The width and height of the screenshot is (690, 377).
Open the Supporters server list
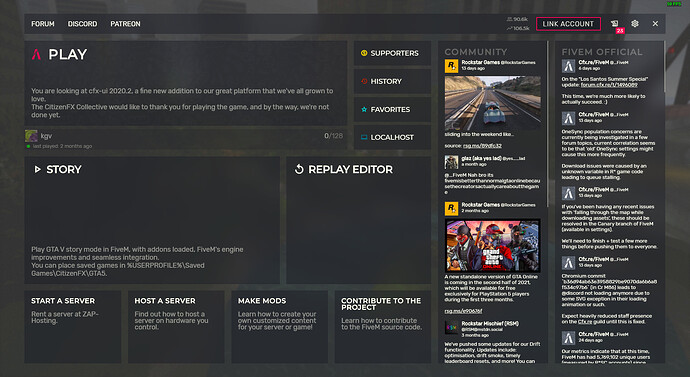tap(392, 53)
